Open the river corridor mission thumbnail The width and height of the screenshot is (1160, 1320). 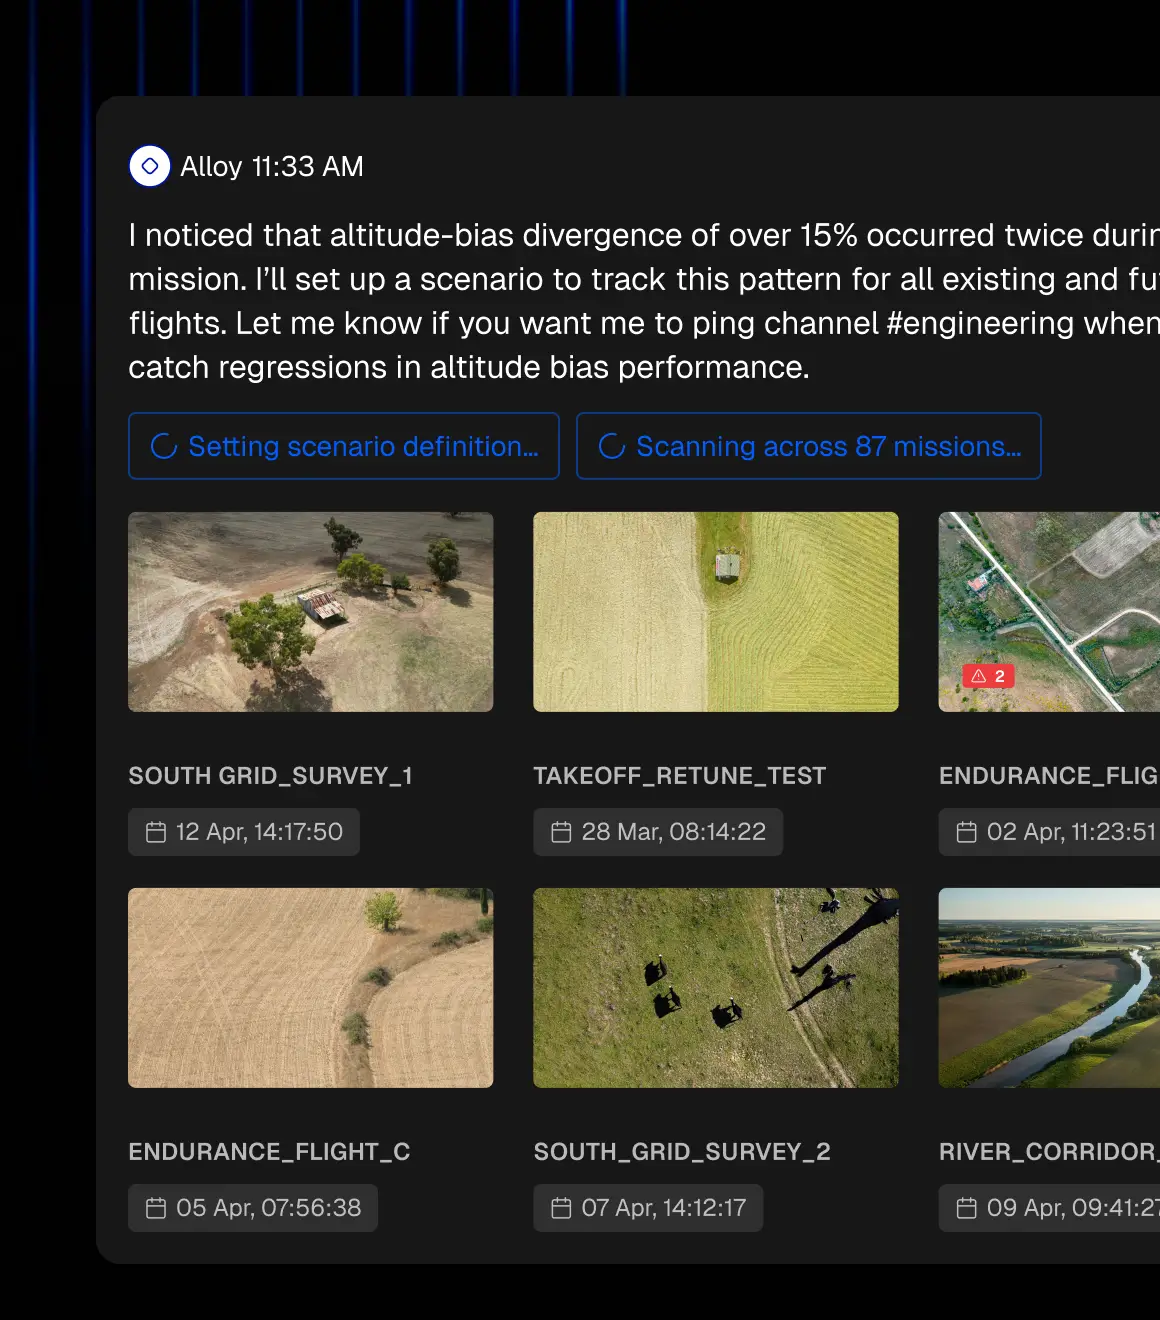tap(1049, 988)
